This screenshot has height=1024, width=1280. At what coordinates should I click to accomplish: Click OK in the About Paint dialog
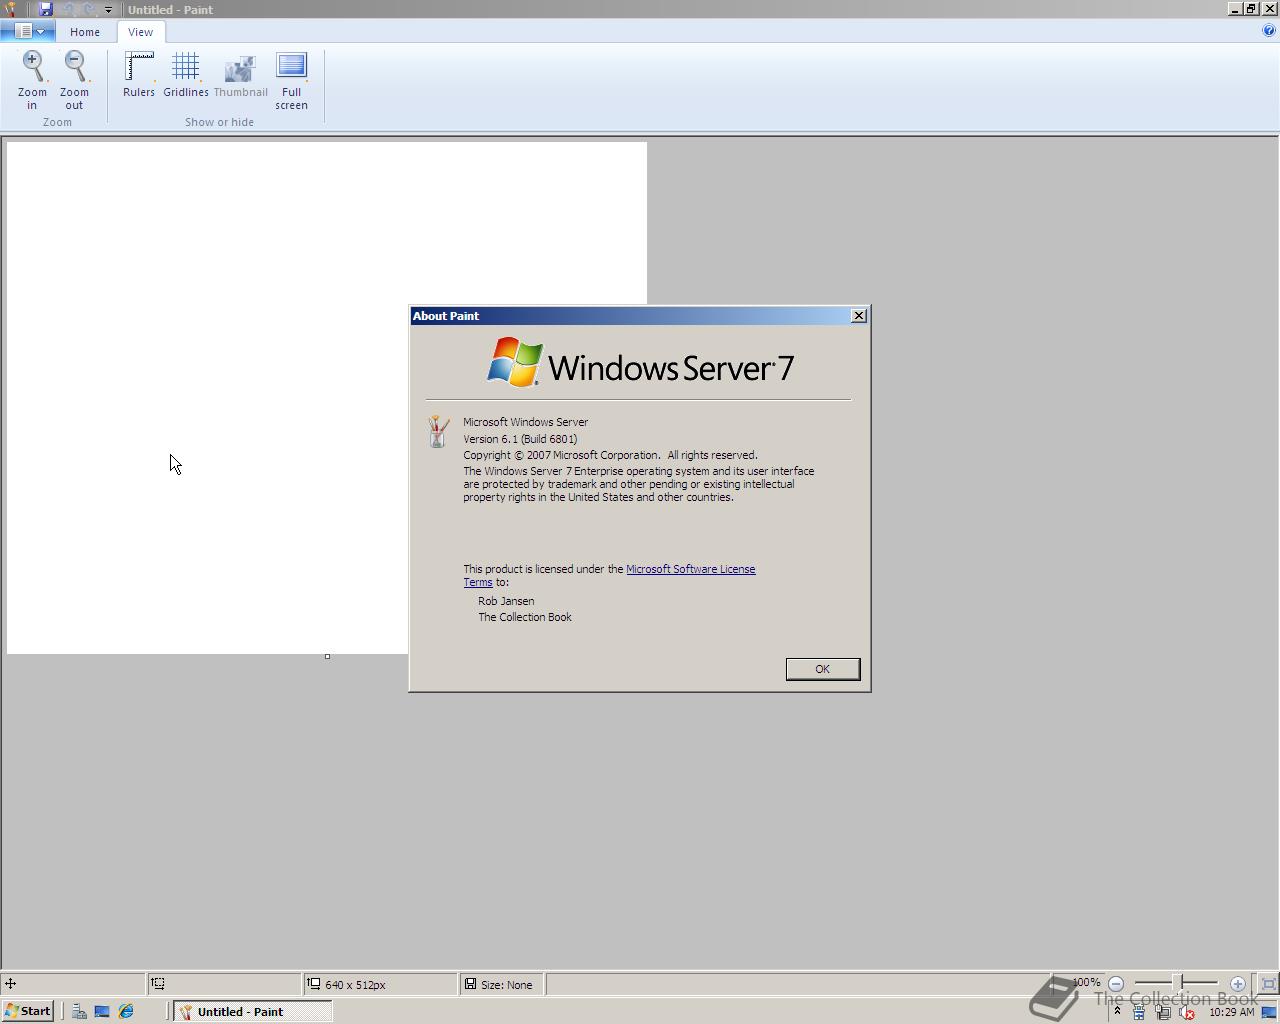pos(822,669)
